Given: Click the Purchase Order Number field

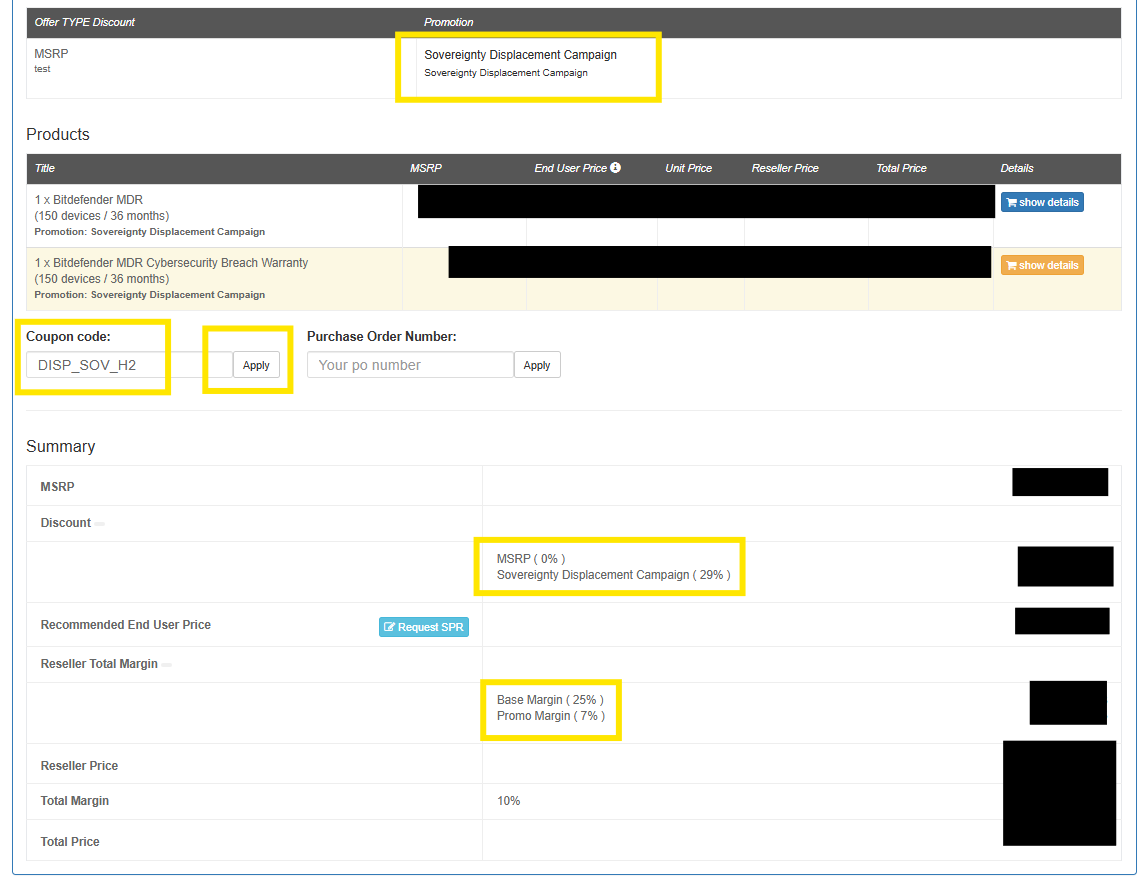Looking at the screenshot, I should tap(410, 365).
